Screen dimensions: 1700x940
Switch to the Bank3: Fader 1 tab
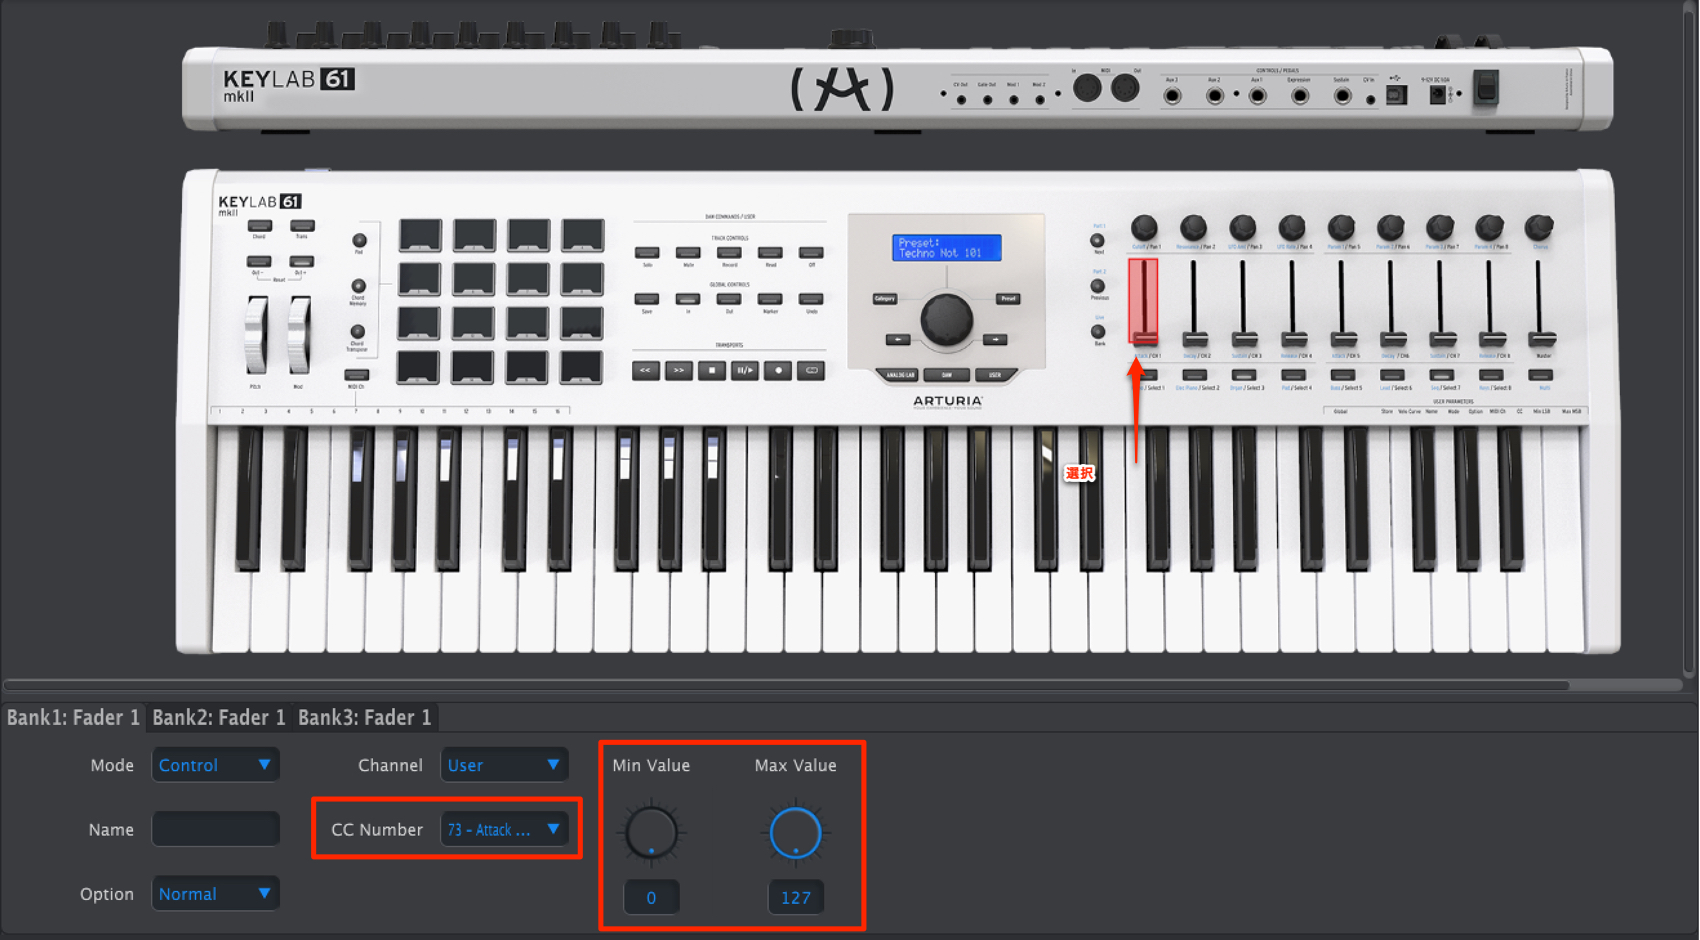click(x=365, y=717)
